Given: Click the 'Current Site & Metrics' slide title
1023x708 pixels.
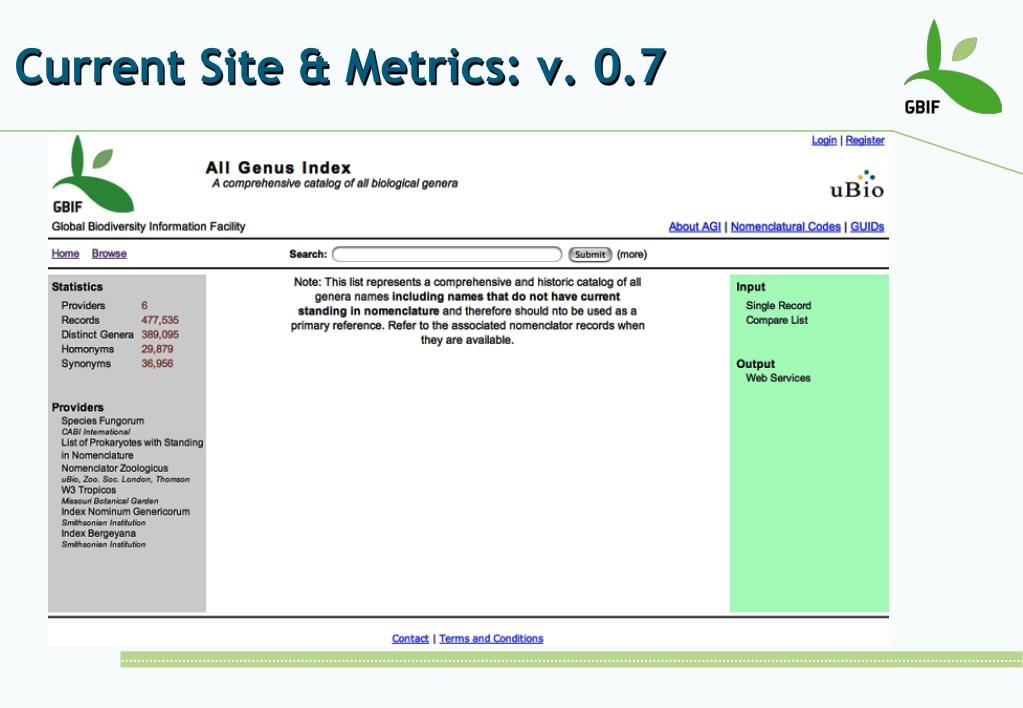Looking at the screenshot, I should point(341,67).
